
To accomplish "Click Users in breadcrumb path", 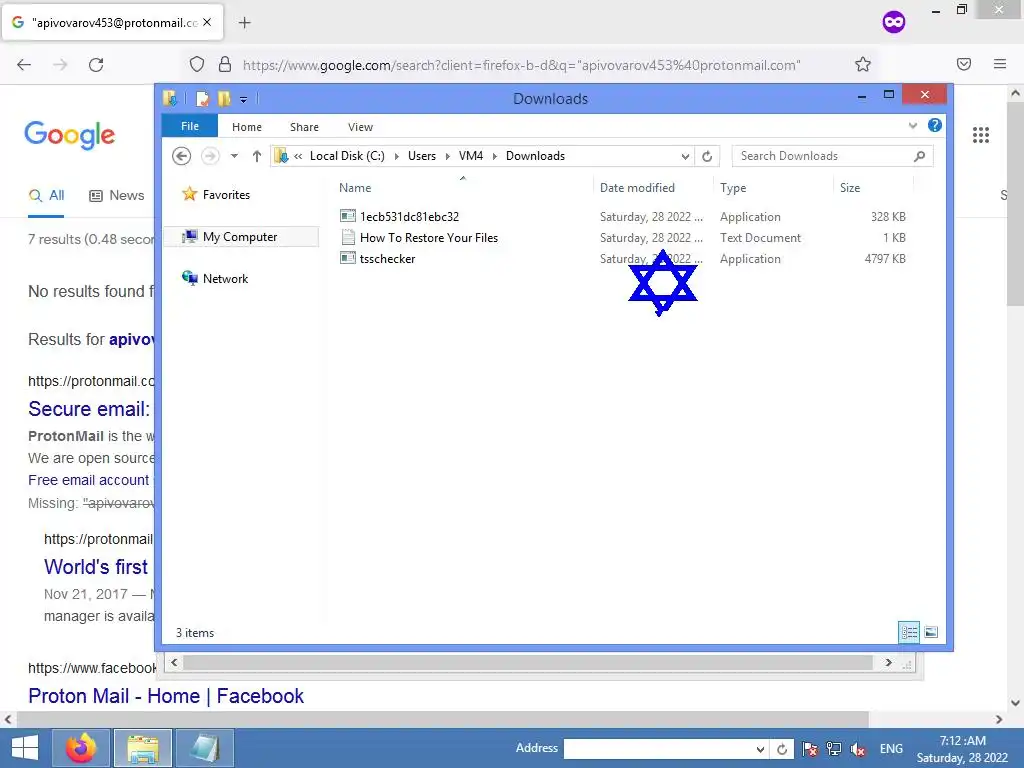I will click(422, 155).
